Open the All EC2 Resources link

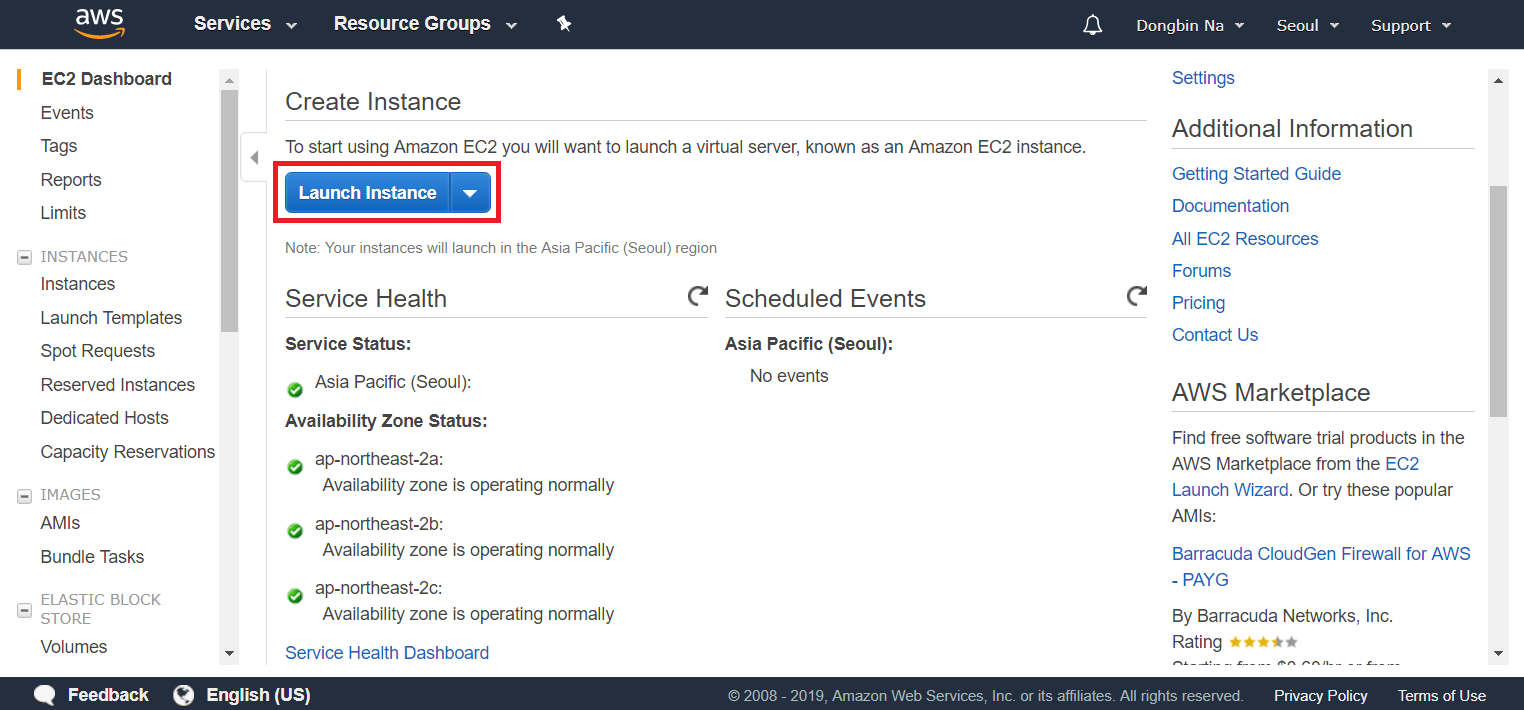[x=1245, y=239]
